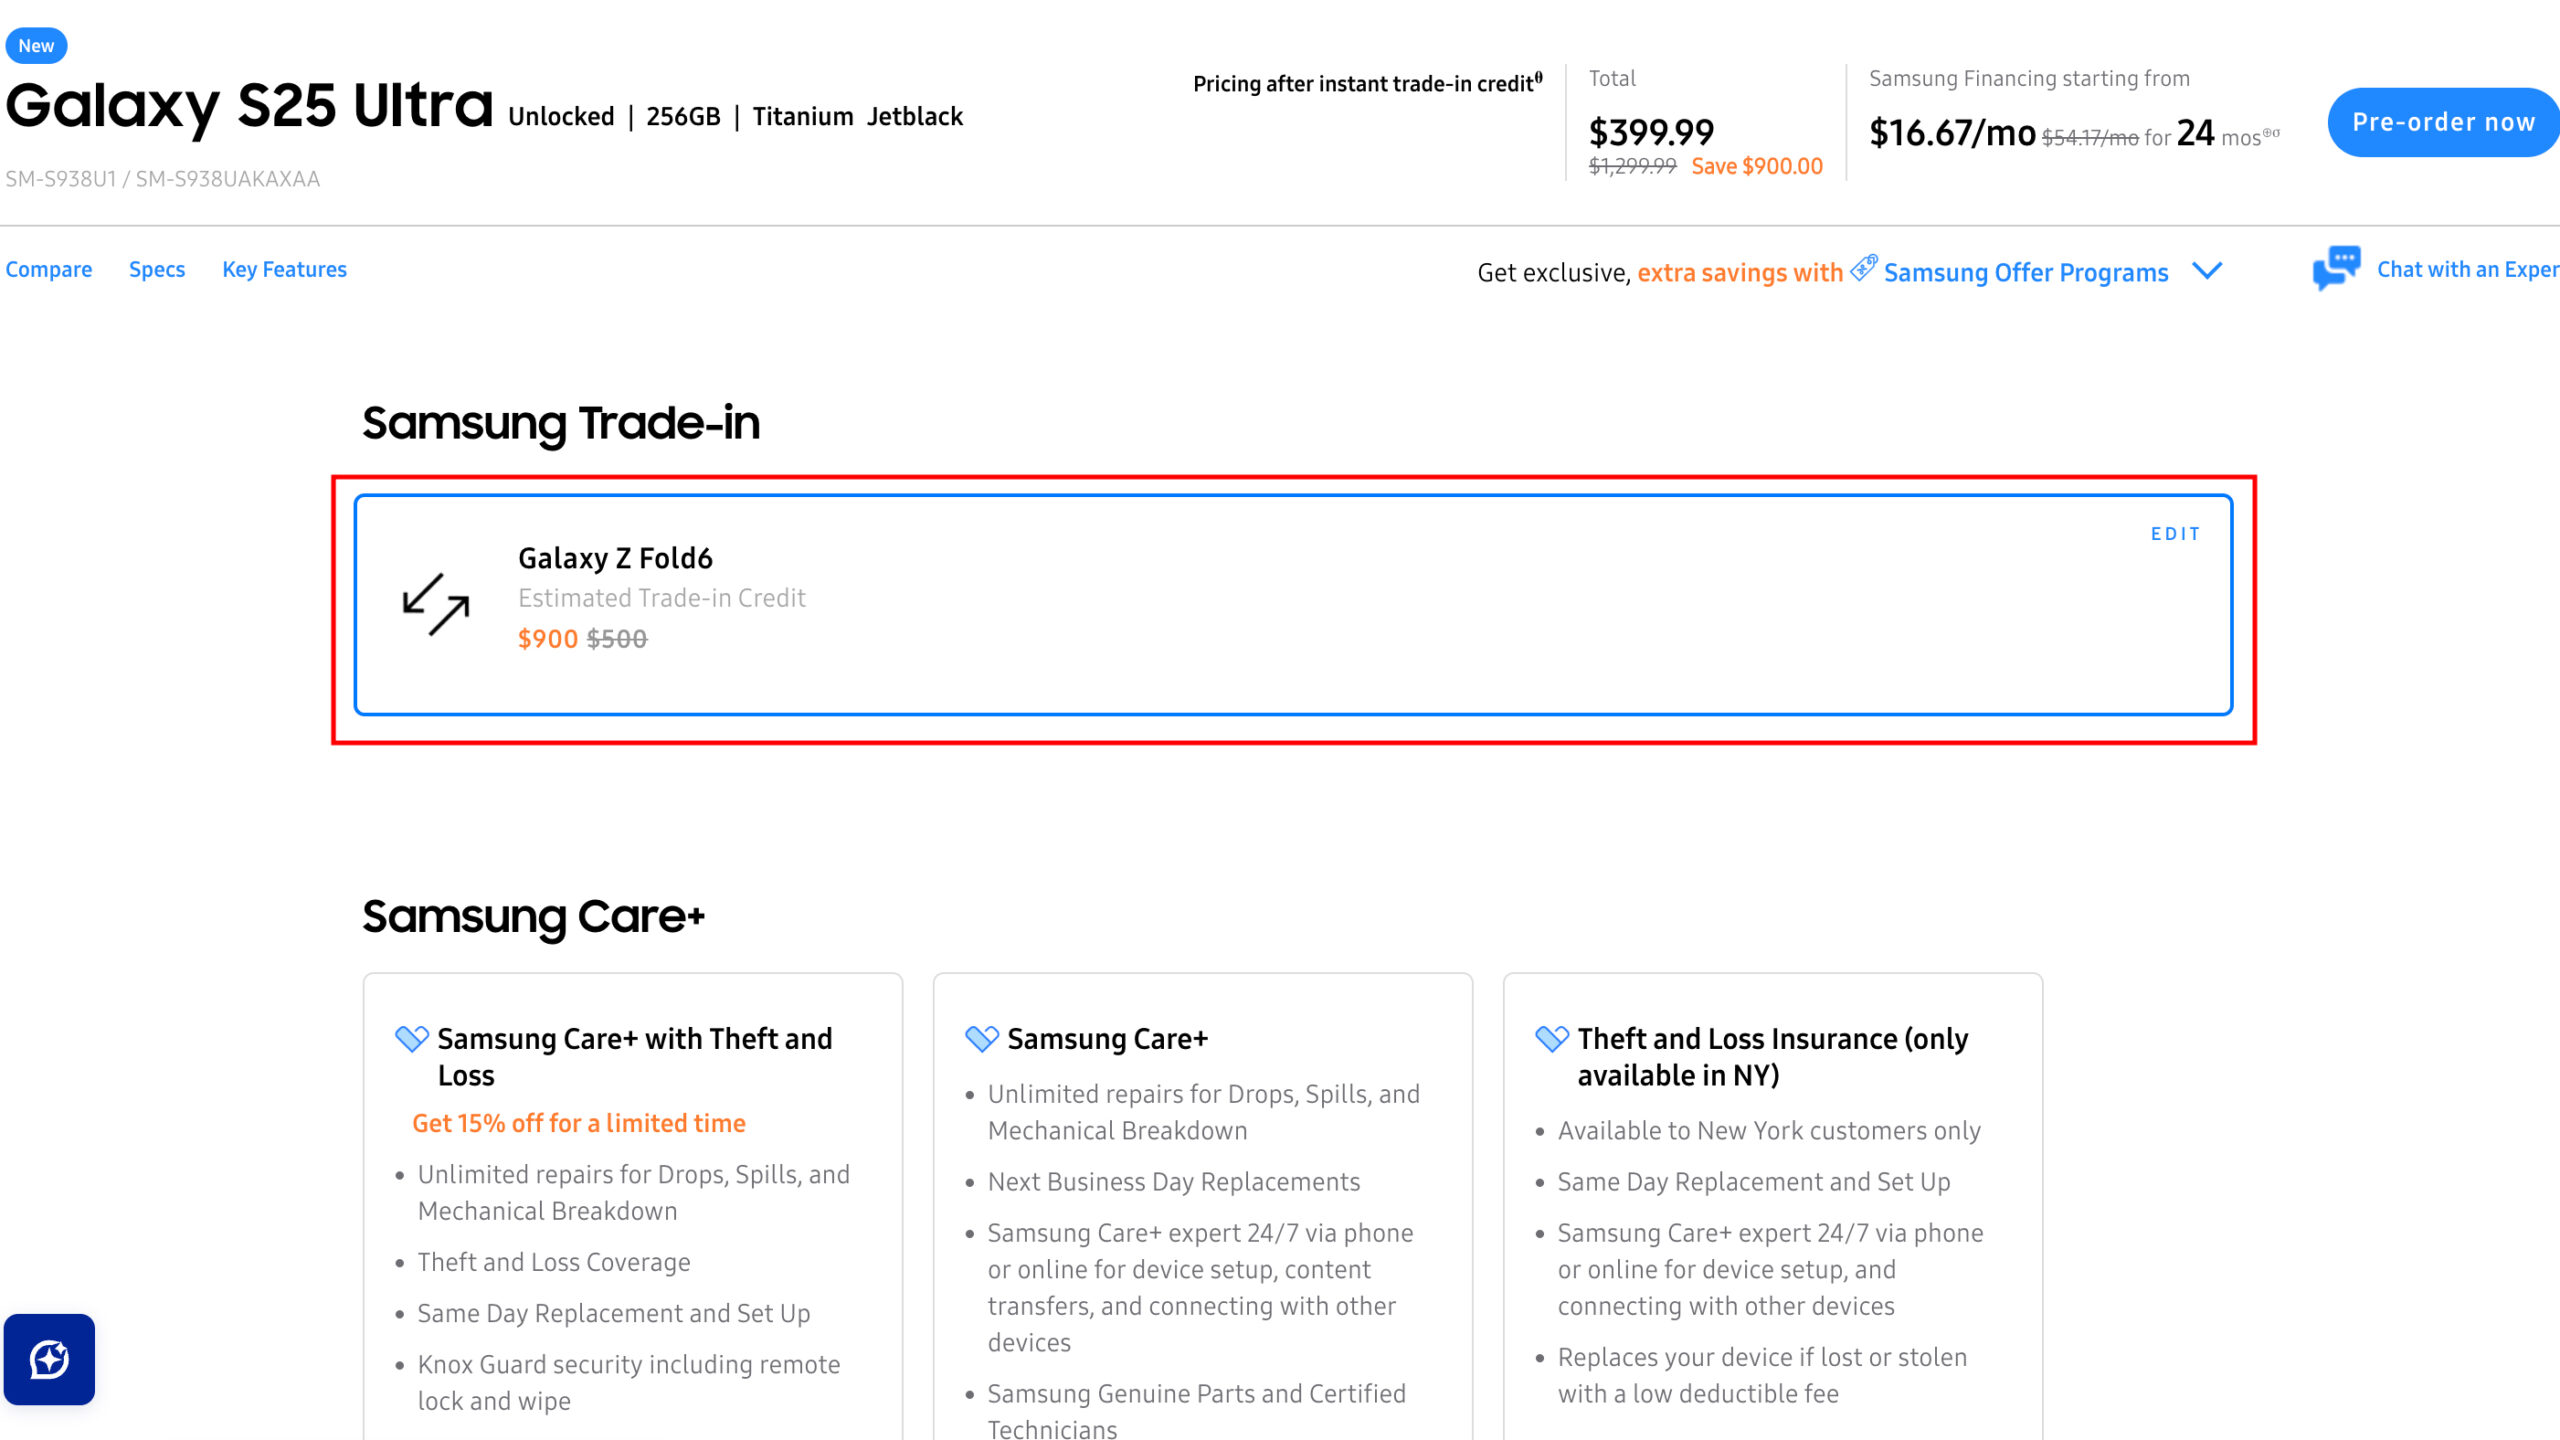Click the Samsung Offer Programs tag icon

tap(1863, 268)
